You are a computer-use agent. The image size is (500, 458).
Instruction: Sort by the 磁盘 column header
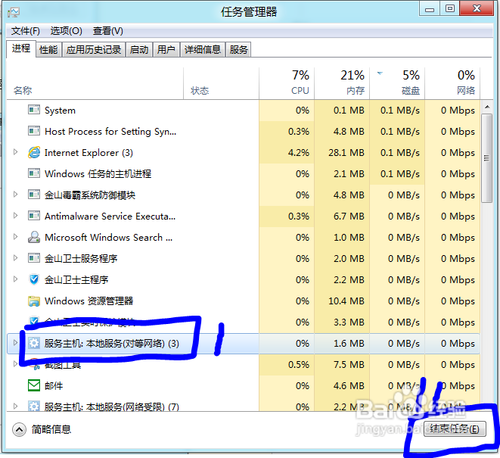click(397, 83)
